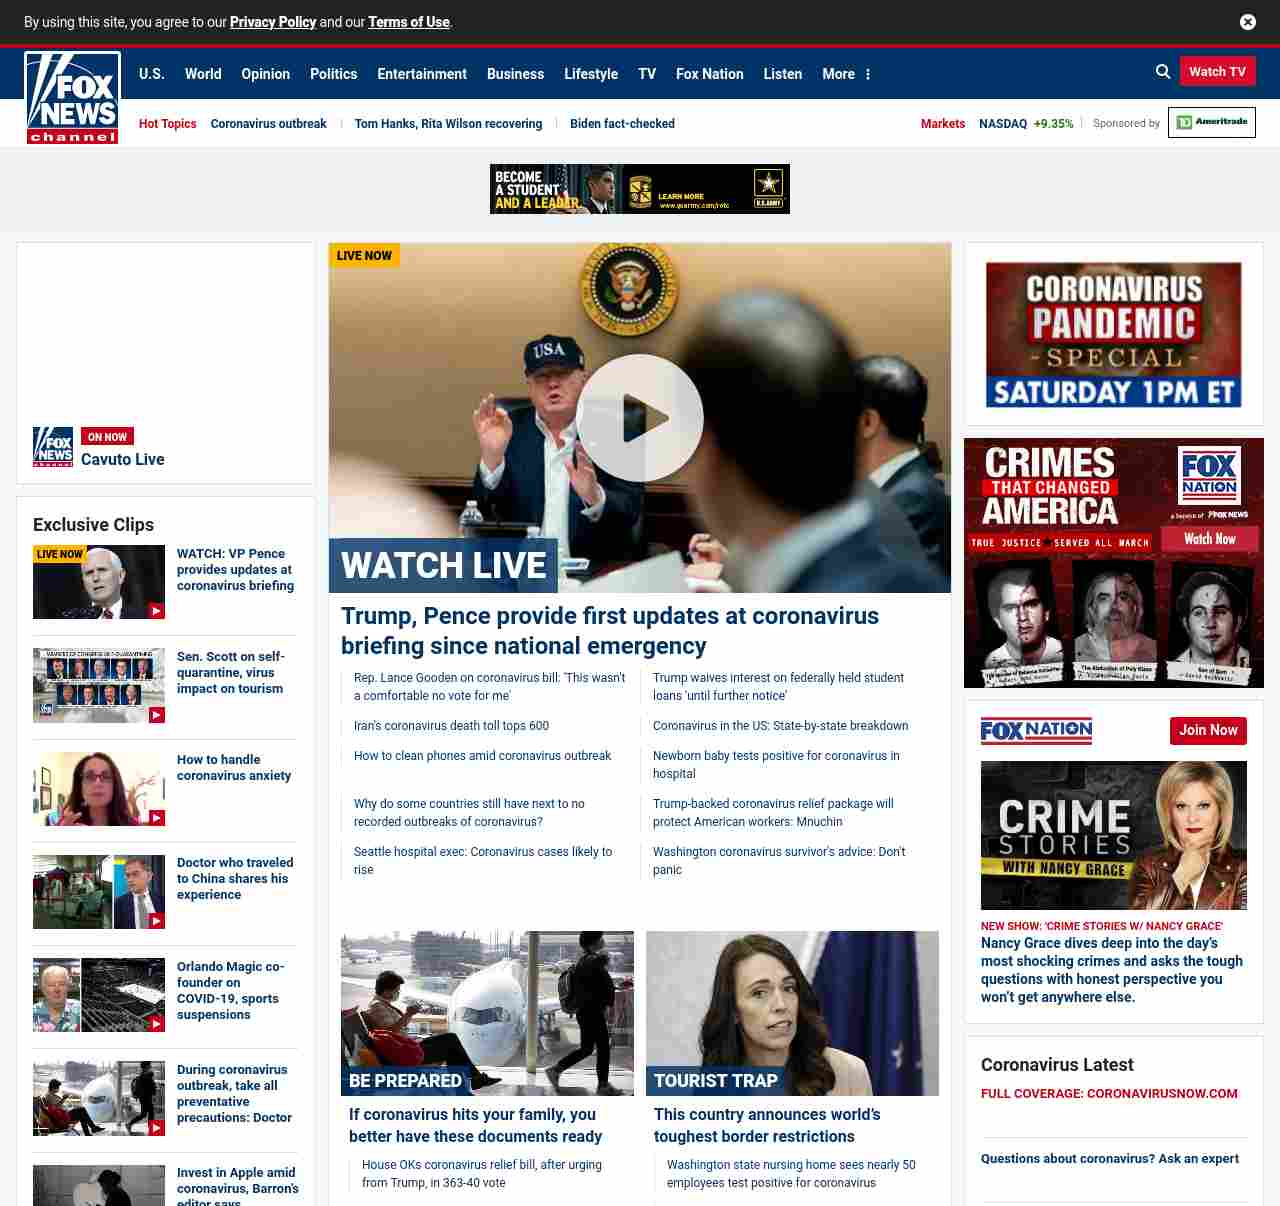Play the Watch Live video
Viewport: 1280px width, 1206px height.
639,418
